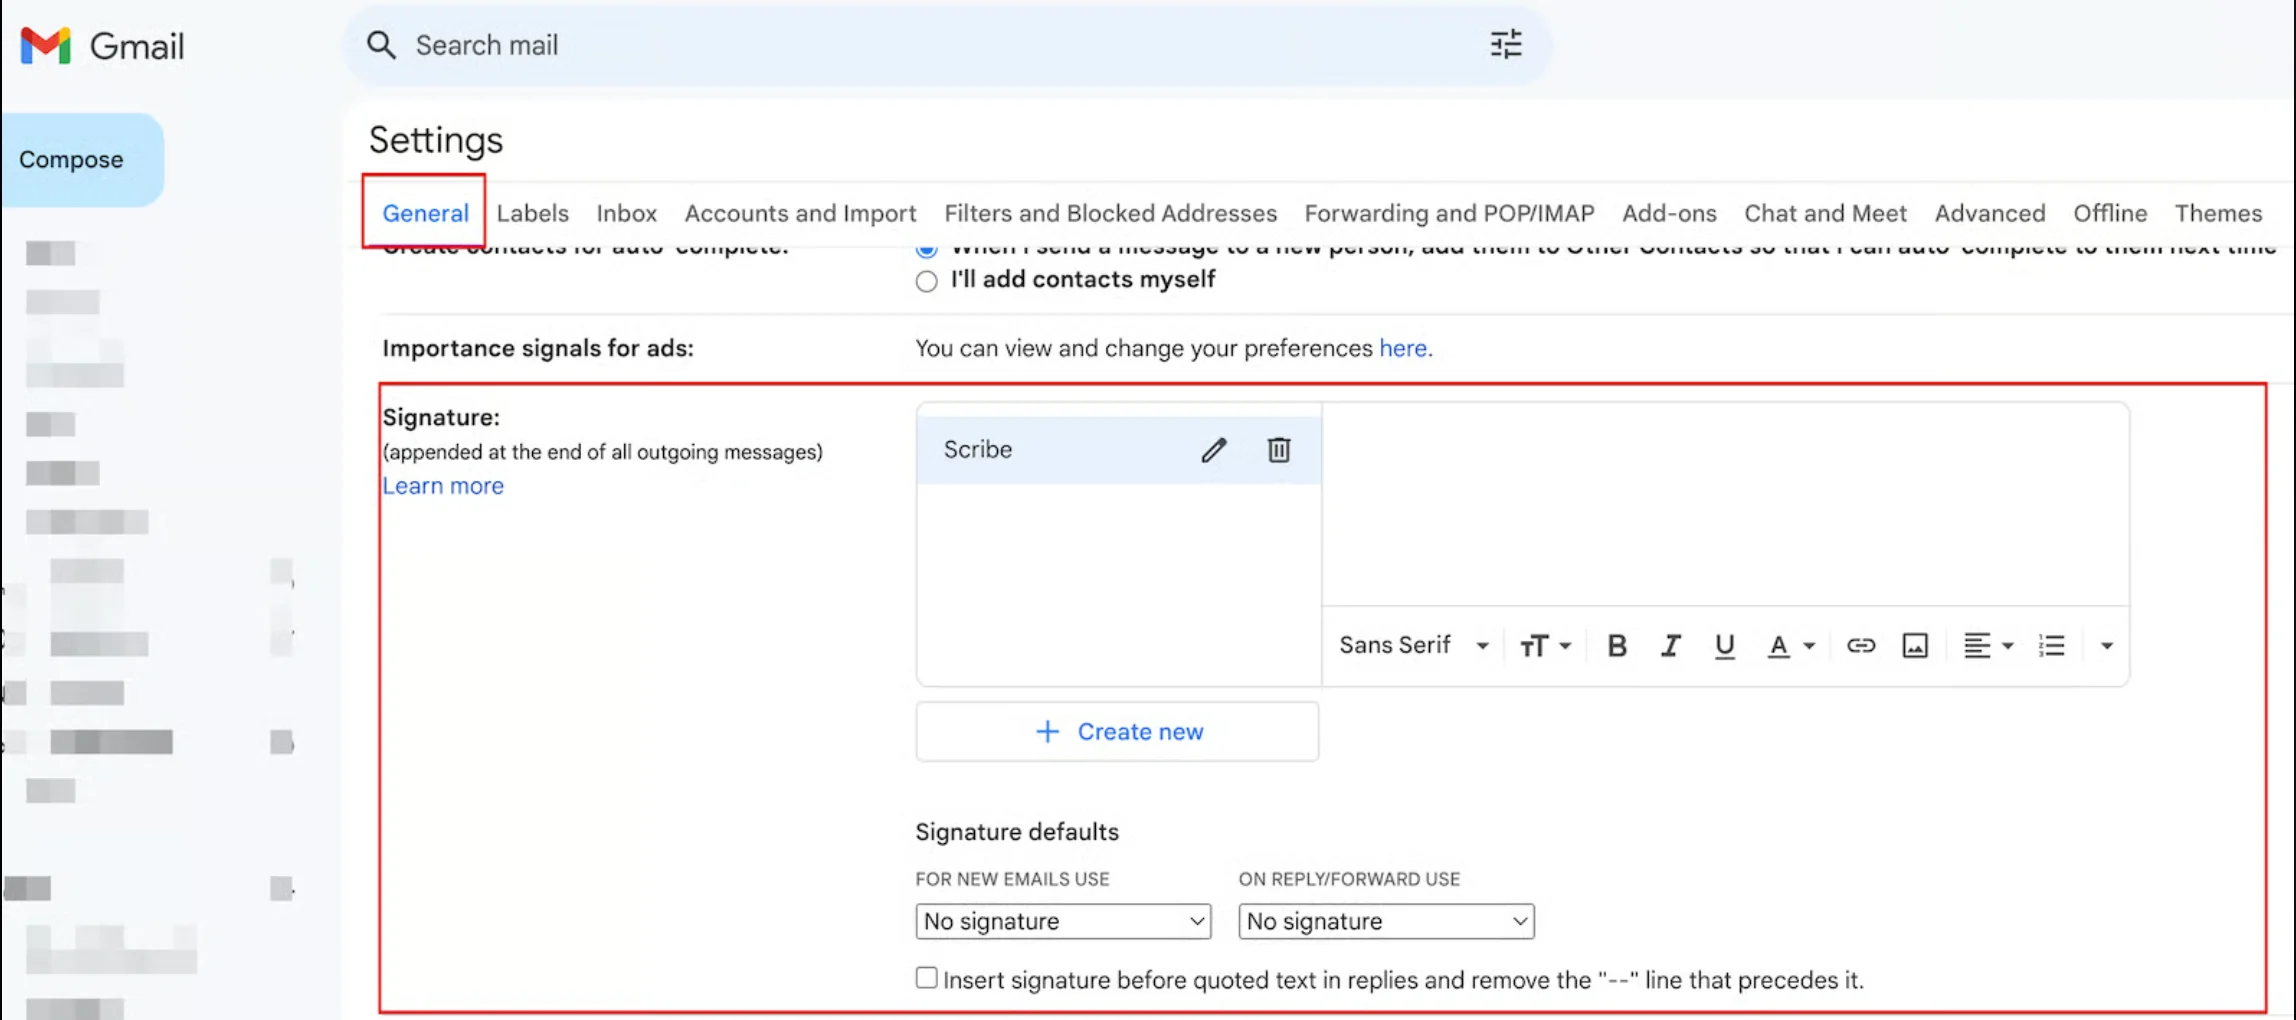2296x1020 pixels.
Task: Click inside the signature text editing area
Action: [1725, 505]
